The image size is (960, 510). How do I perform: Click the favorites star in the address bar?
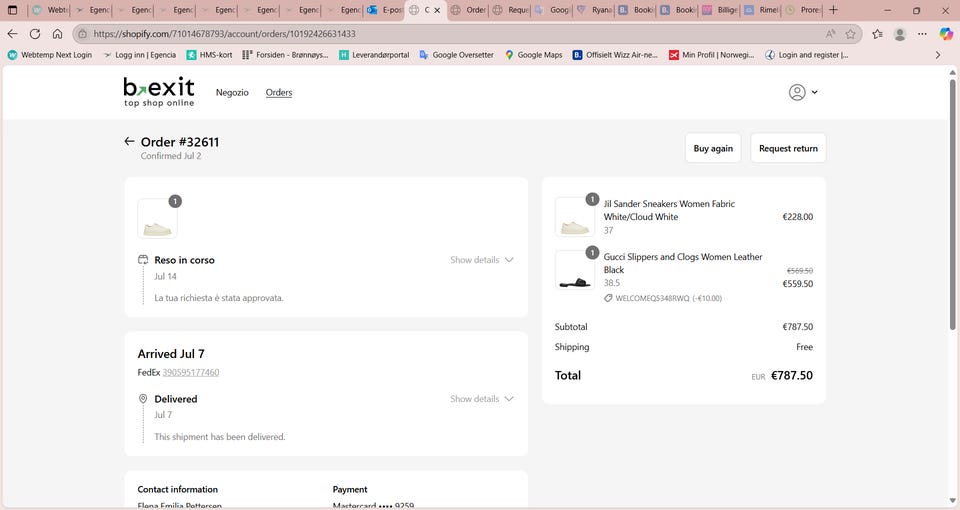pyautogui.click(x=850, y=34)
